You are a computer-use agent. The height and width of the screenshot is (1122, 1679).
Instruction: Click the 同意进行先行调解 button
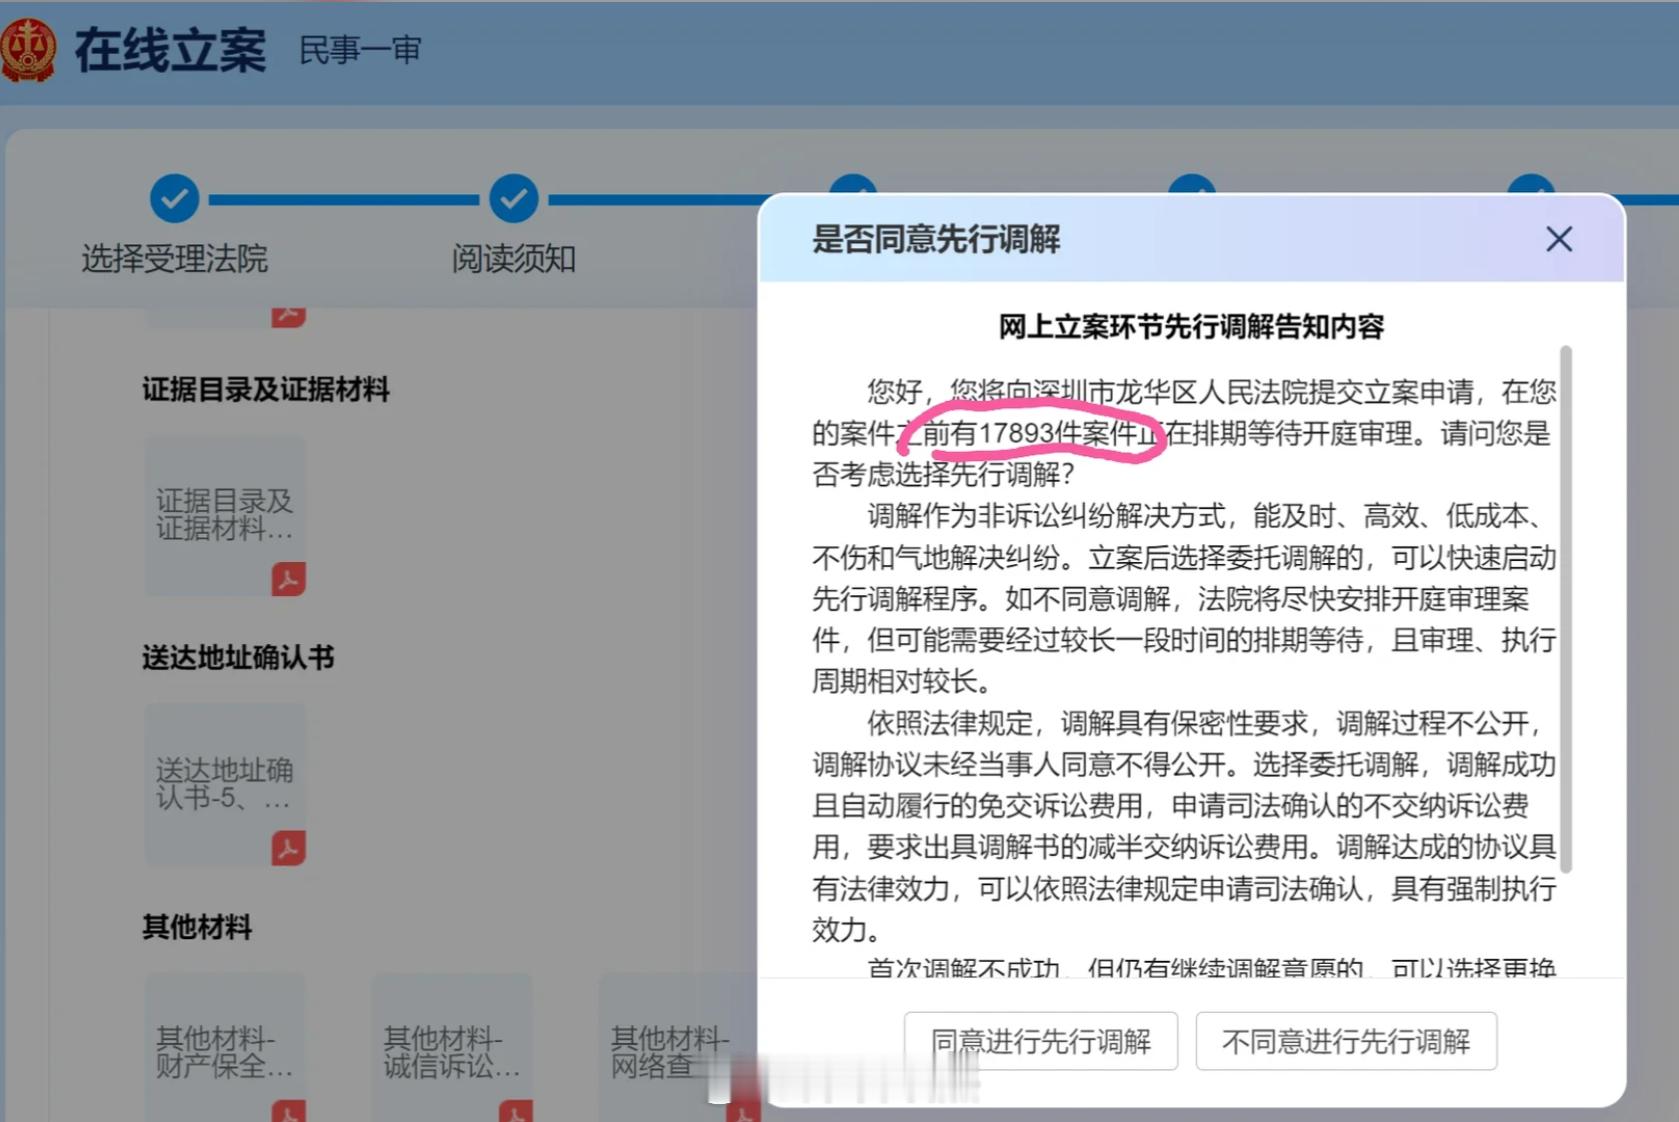(x=1041, y=1041)
